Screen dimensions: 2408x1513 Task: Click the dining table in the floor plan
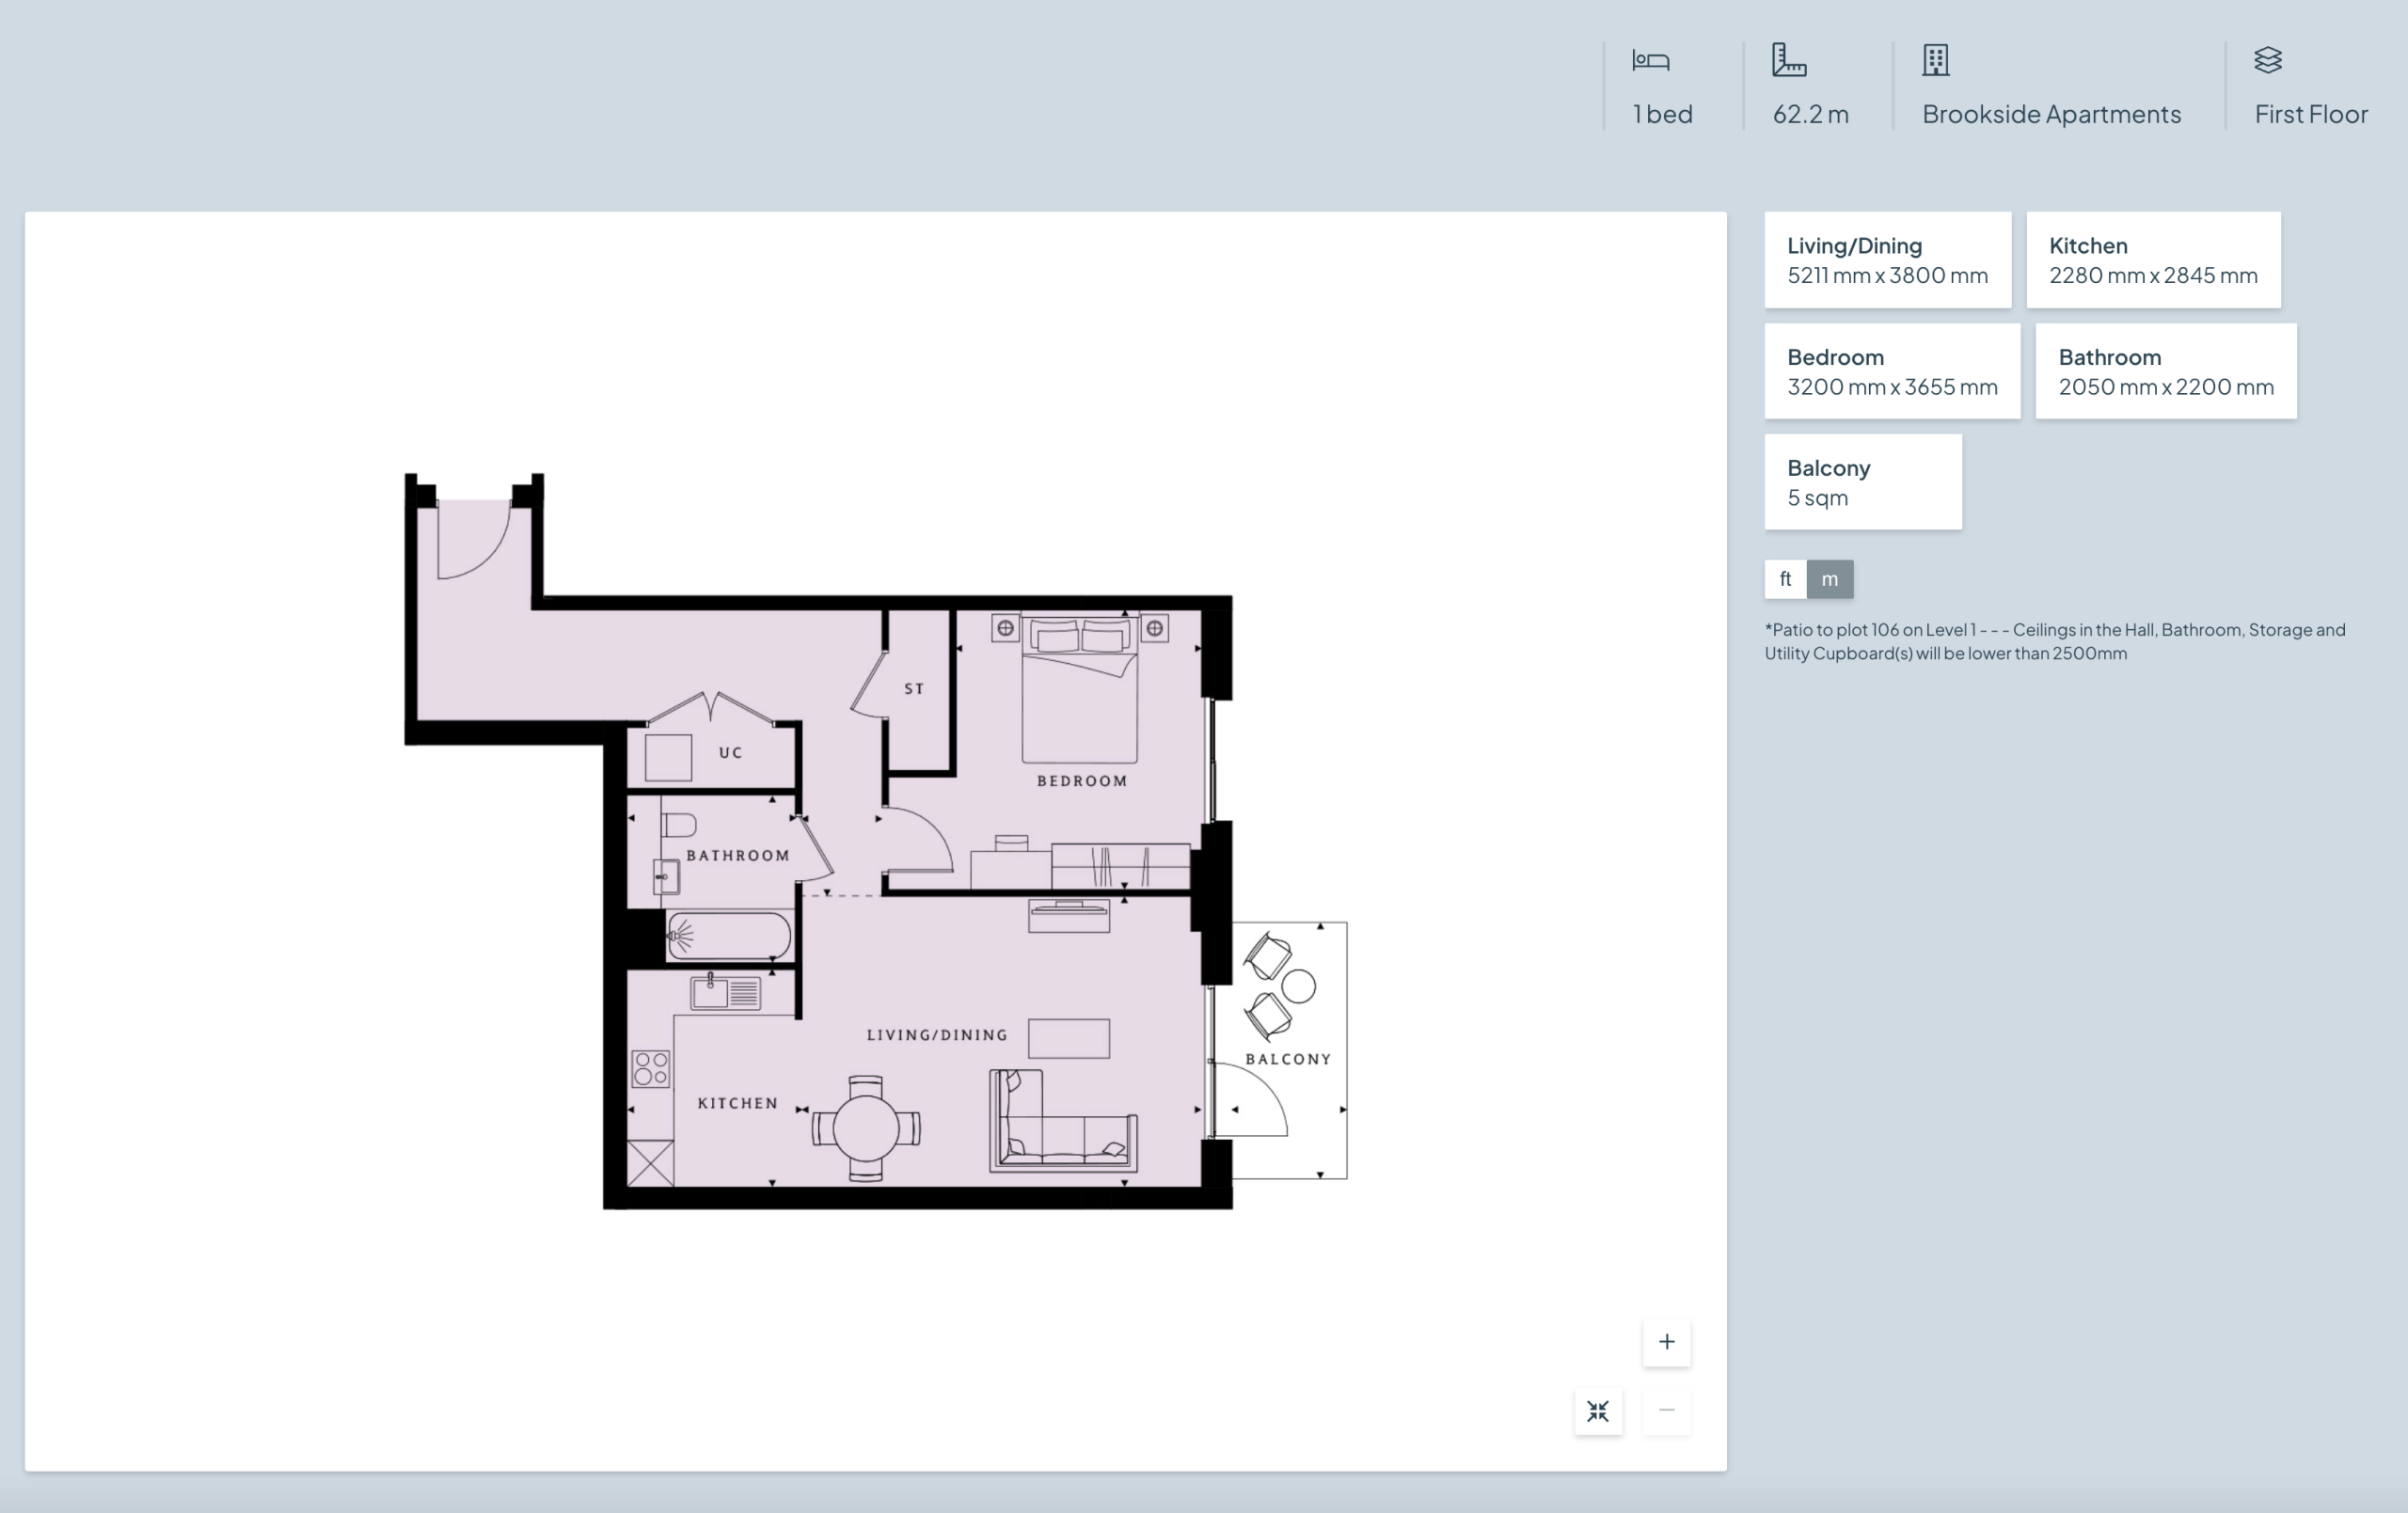(x=865, y=1128)
